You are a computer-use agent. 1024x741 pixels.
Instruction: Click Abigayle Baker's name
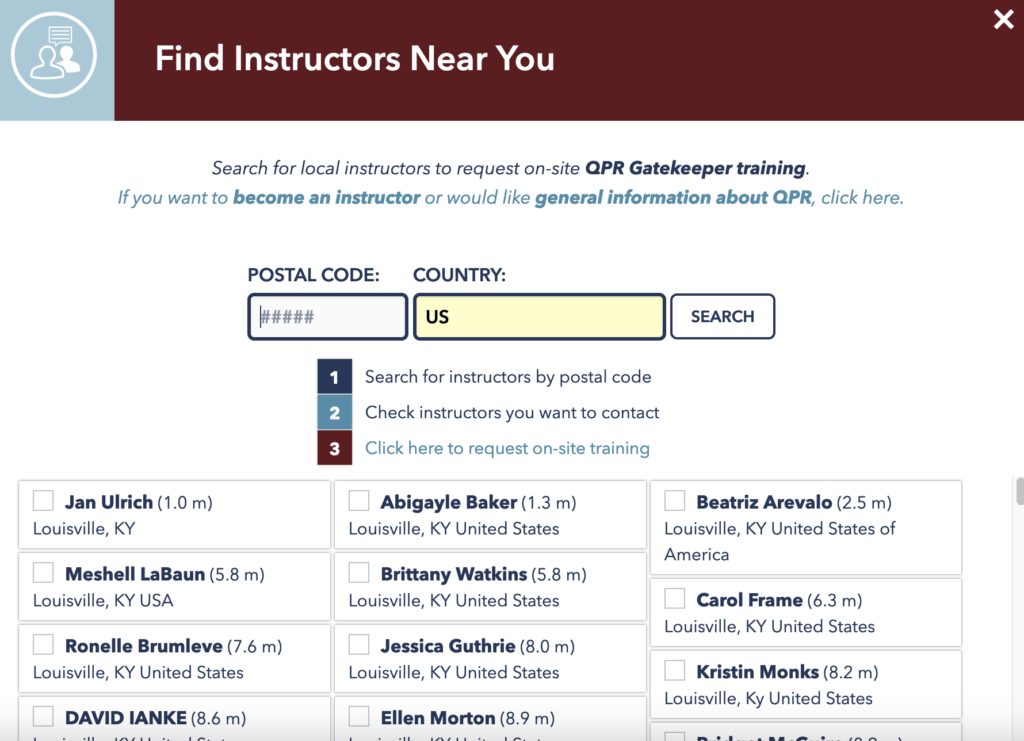[449, 502]
